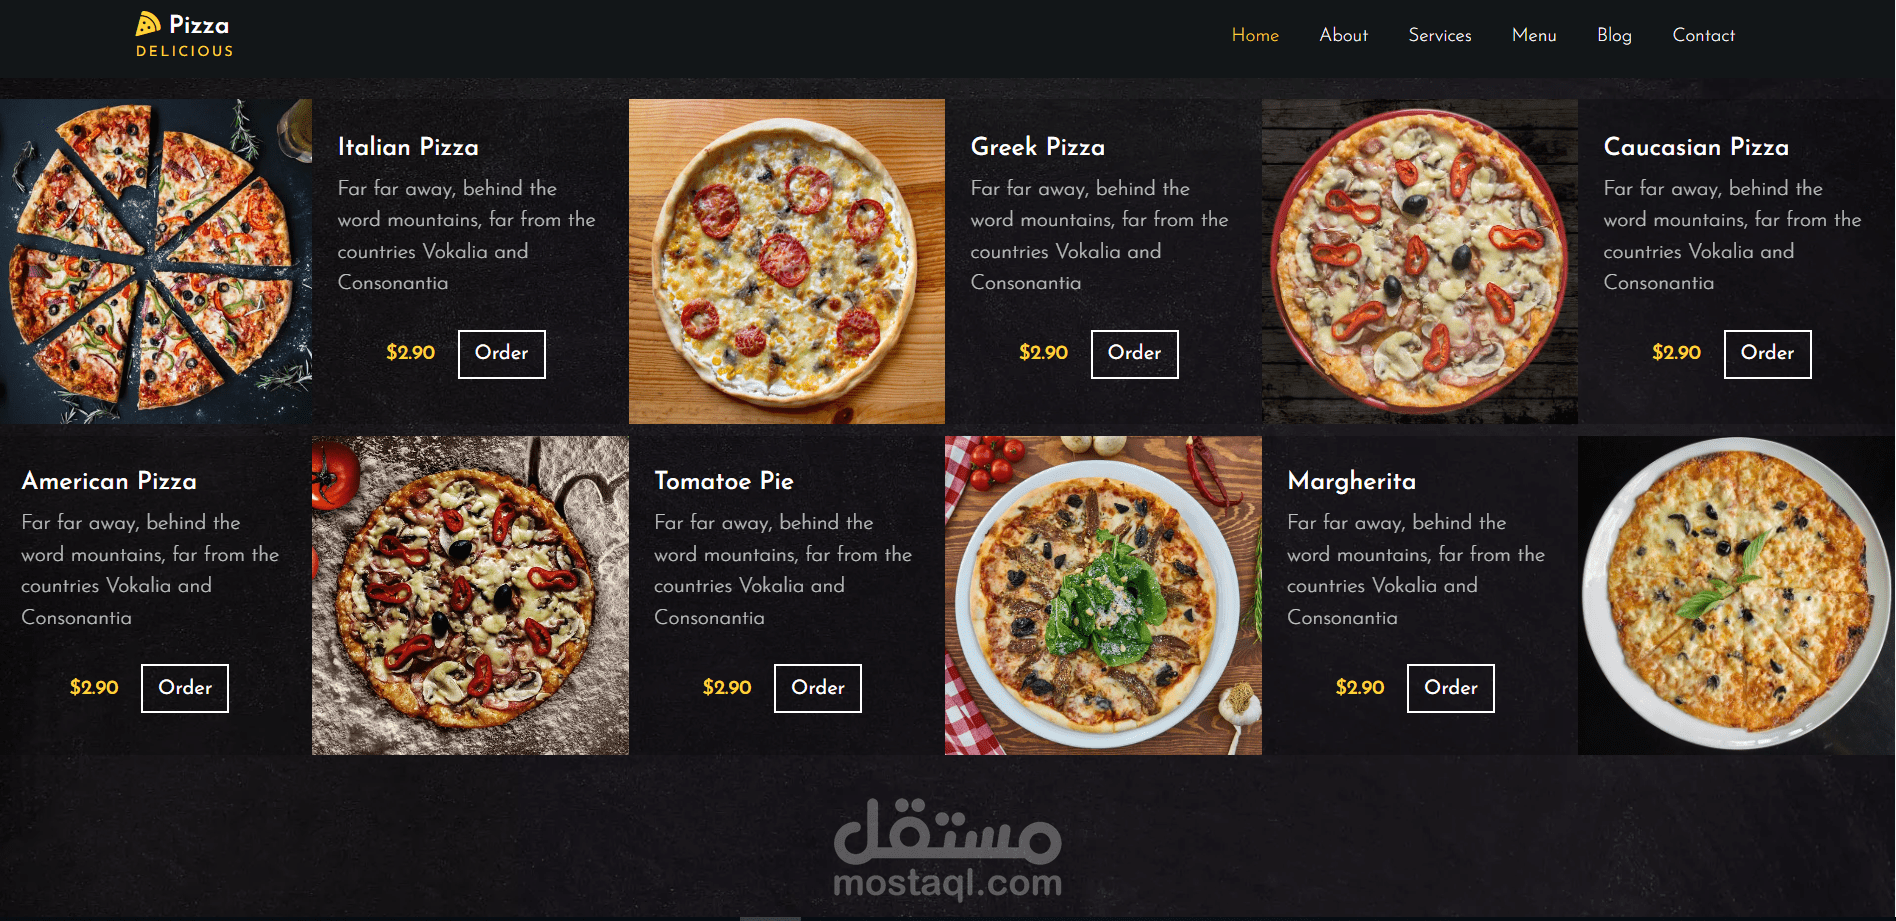Open the sliced Italian Pizza photo
Image resolution: width=1896 pixels, height=921 pixels.
156,261
